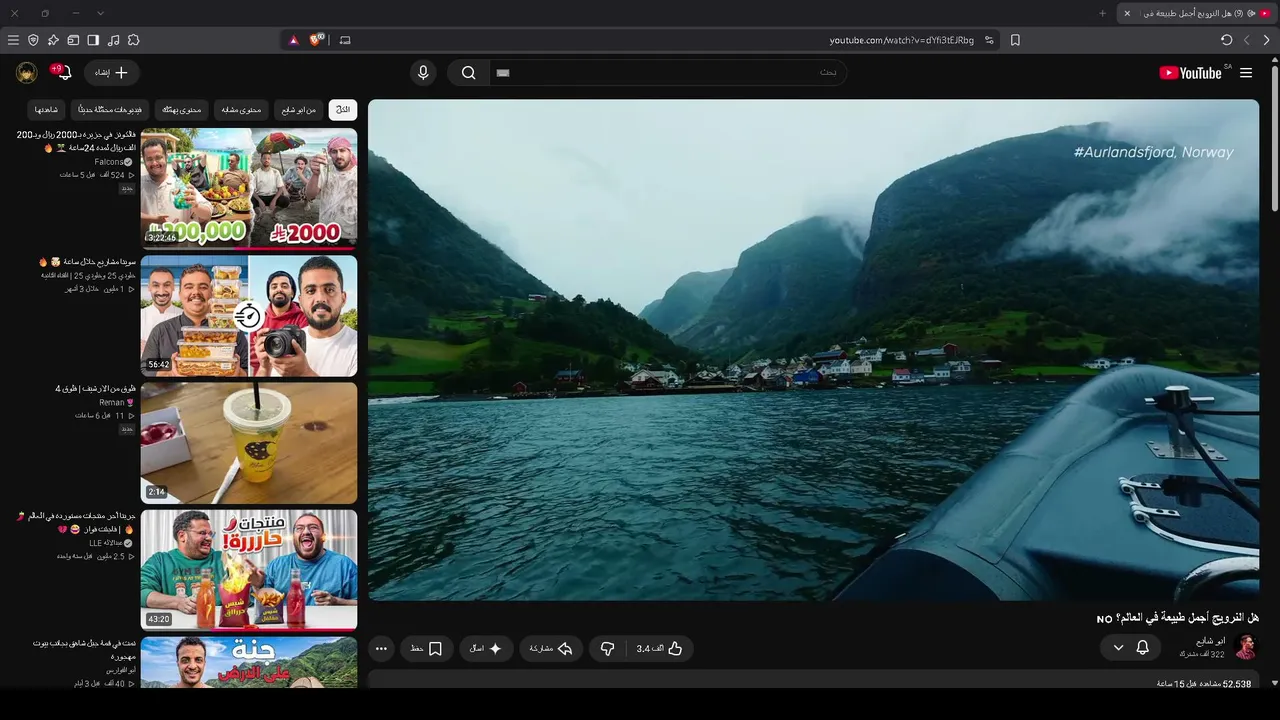Screen dimensions: 1280x720
Task: Open Brave Rewards triangle icon
Action: point(293,40)
